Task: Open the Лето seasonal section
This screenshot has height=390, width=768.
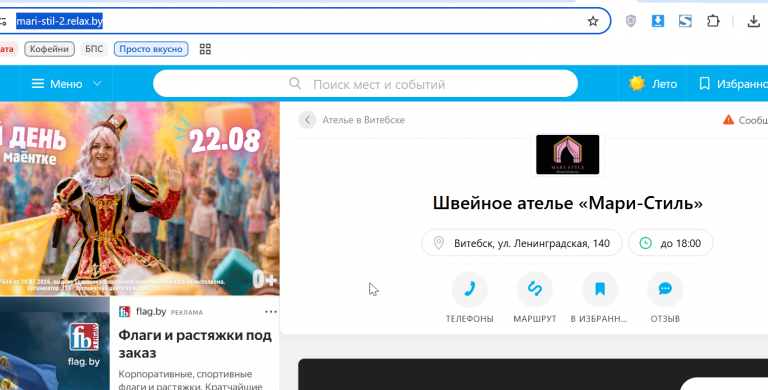Action: click(653, 84)
